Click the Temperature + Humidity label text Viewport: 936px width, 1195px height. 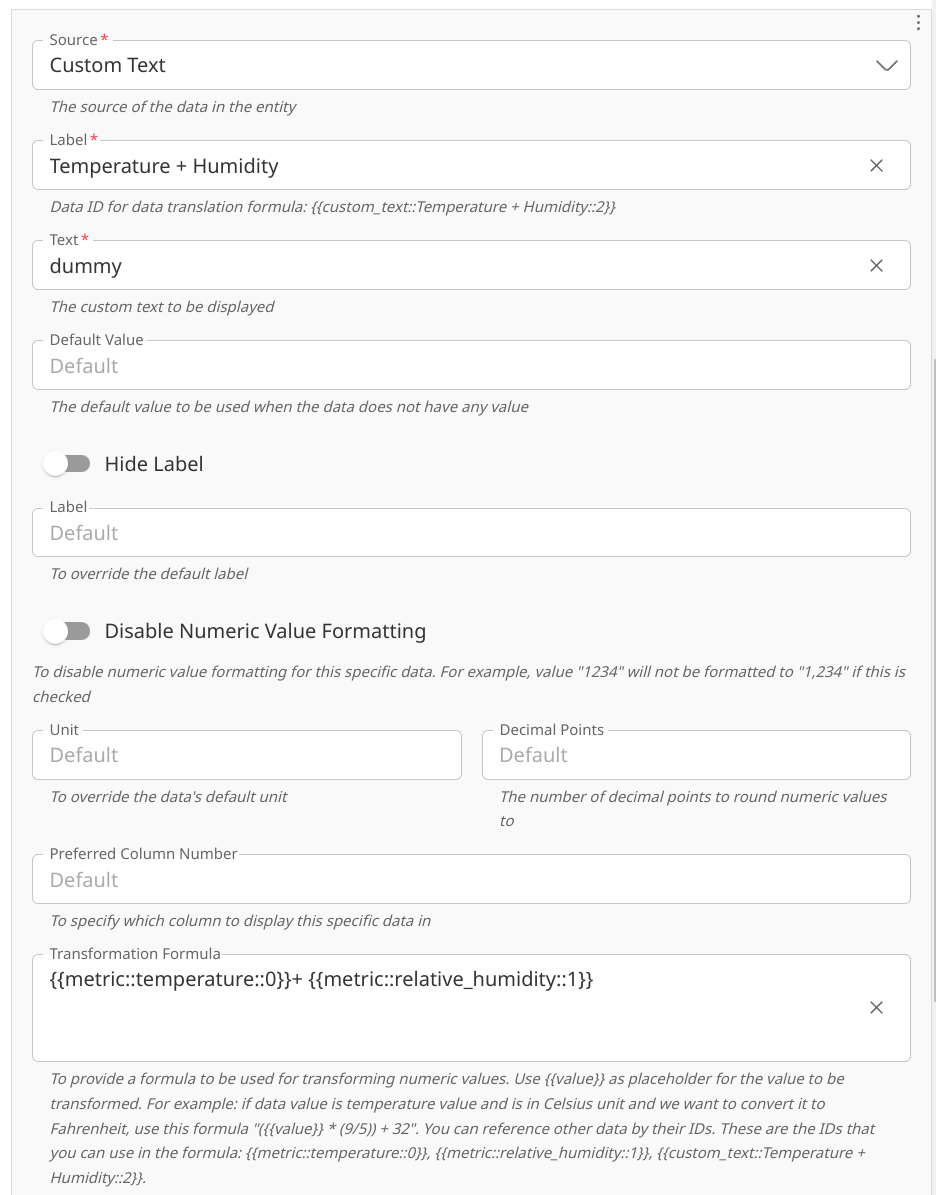164,166
